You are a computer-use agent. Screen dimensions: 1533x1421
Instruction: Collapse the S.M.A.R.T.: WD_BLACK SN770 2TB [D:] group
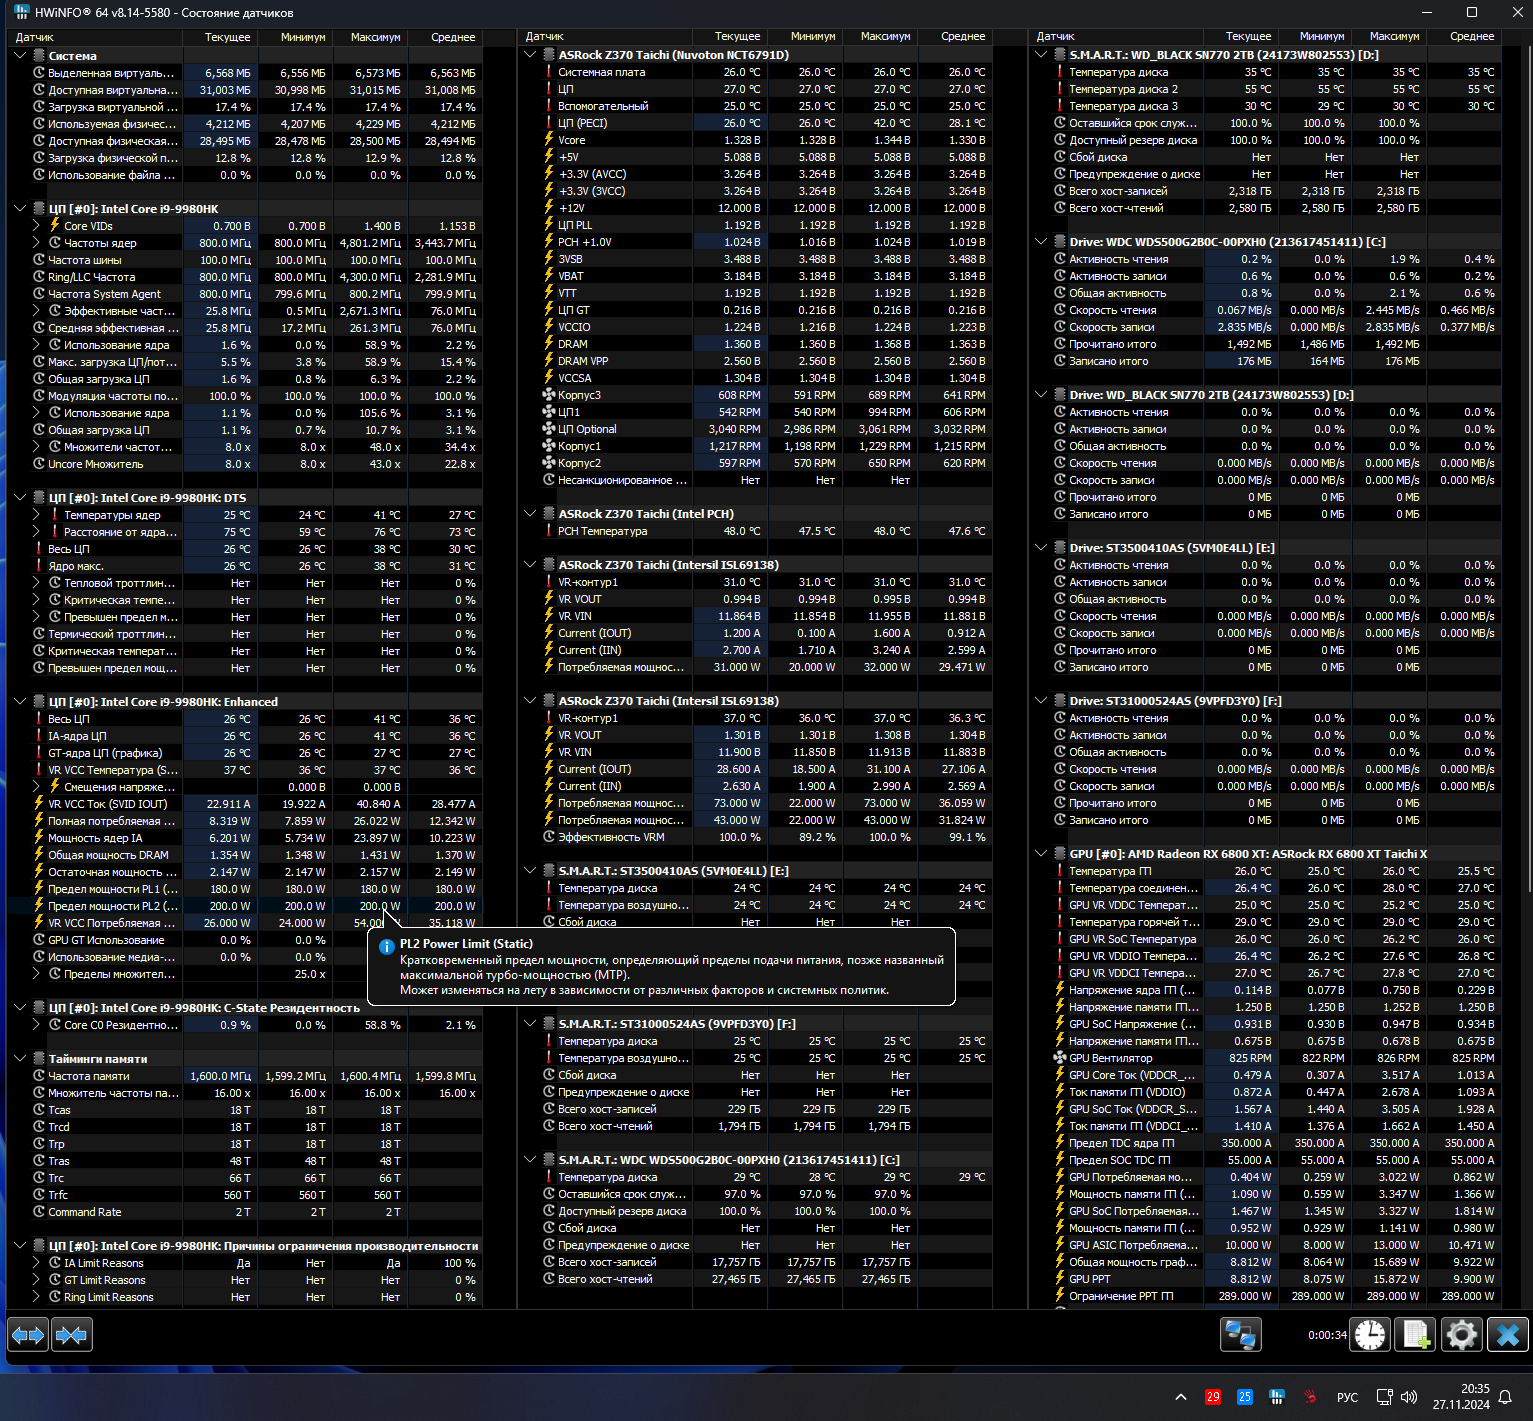pos(1041,55)
